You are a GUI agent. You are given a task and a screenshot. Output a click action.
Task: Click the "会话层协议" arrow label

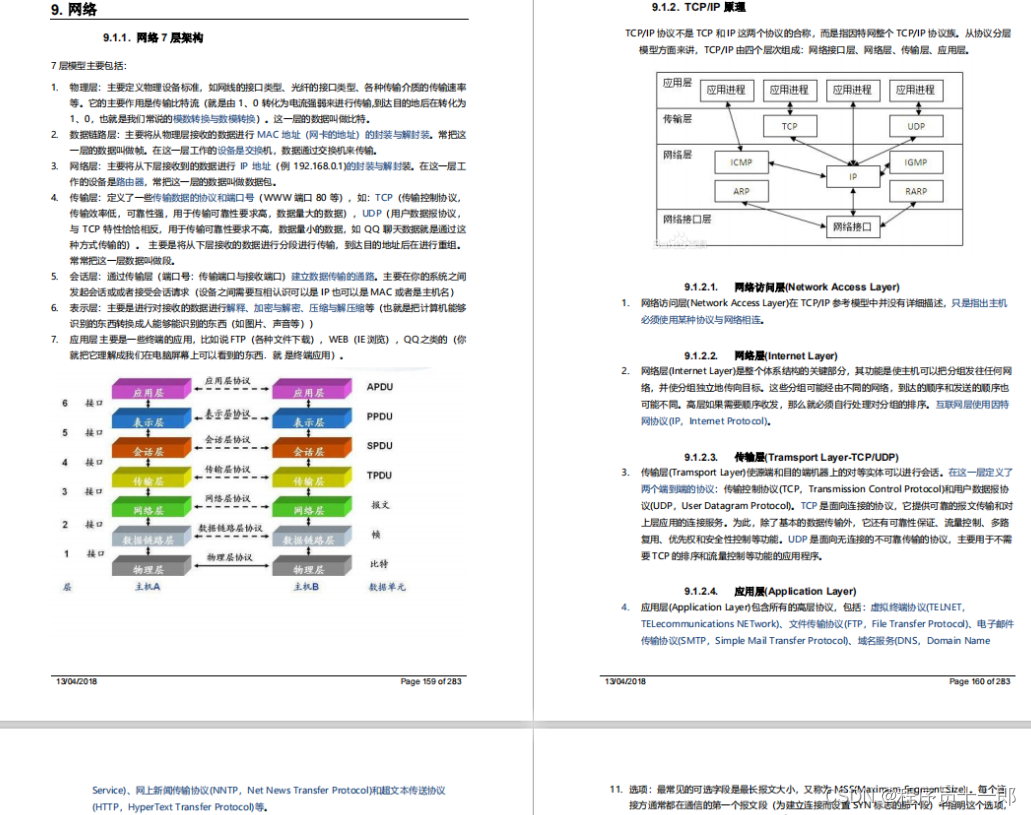pyautogui.click(x=228, y=439)
